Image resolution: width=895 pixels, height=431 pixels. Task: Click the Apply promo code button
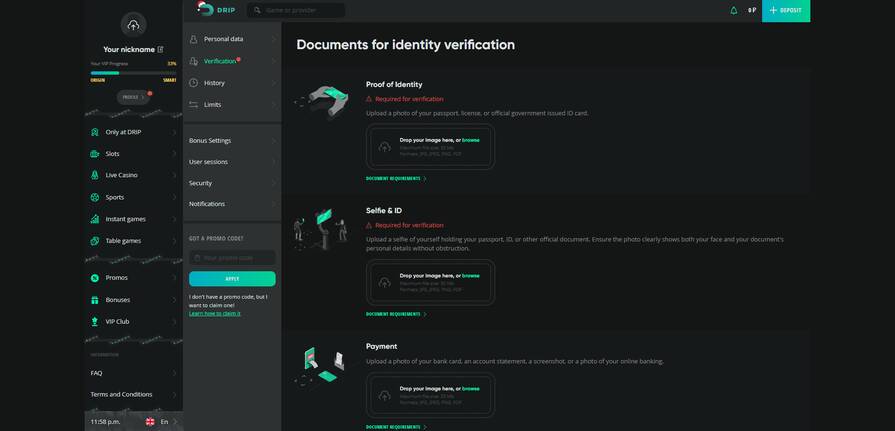232,279
